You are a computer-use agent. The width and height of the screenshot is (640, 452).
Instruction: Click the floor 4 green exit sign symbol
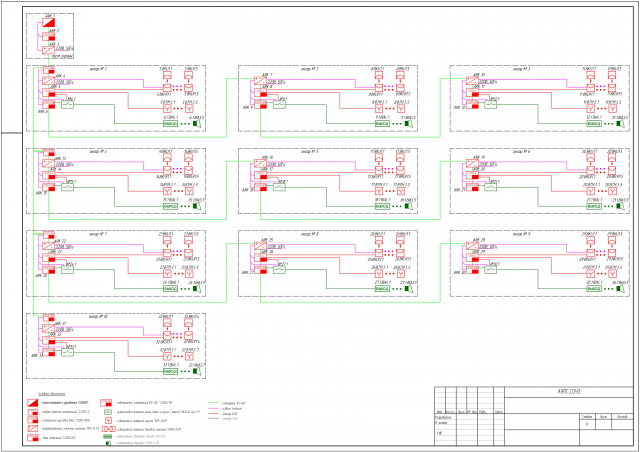point(170,206)
